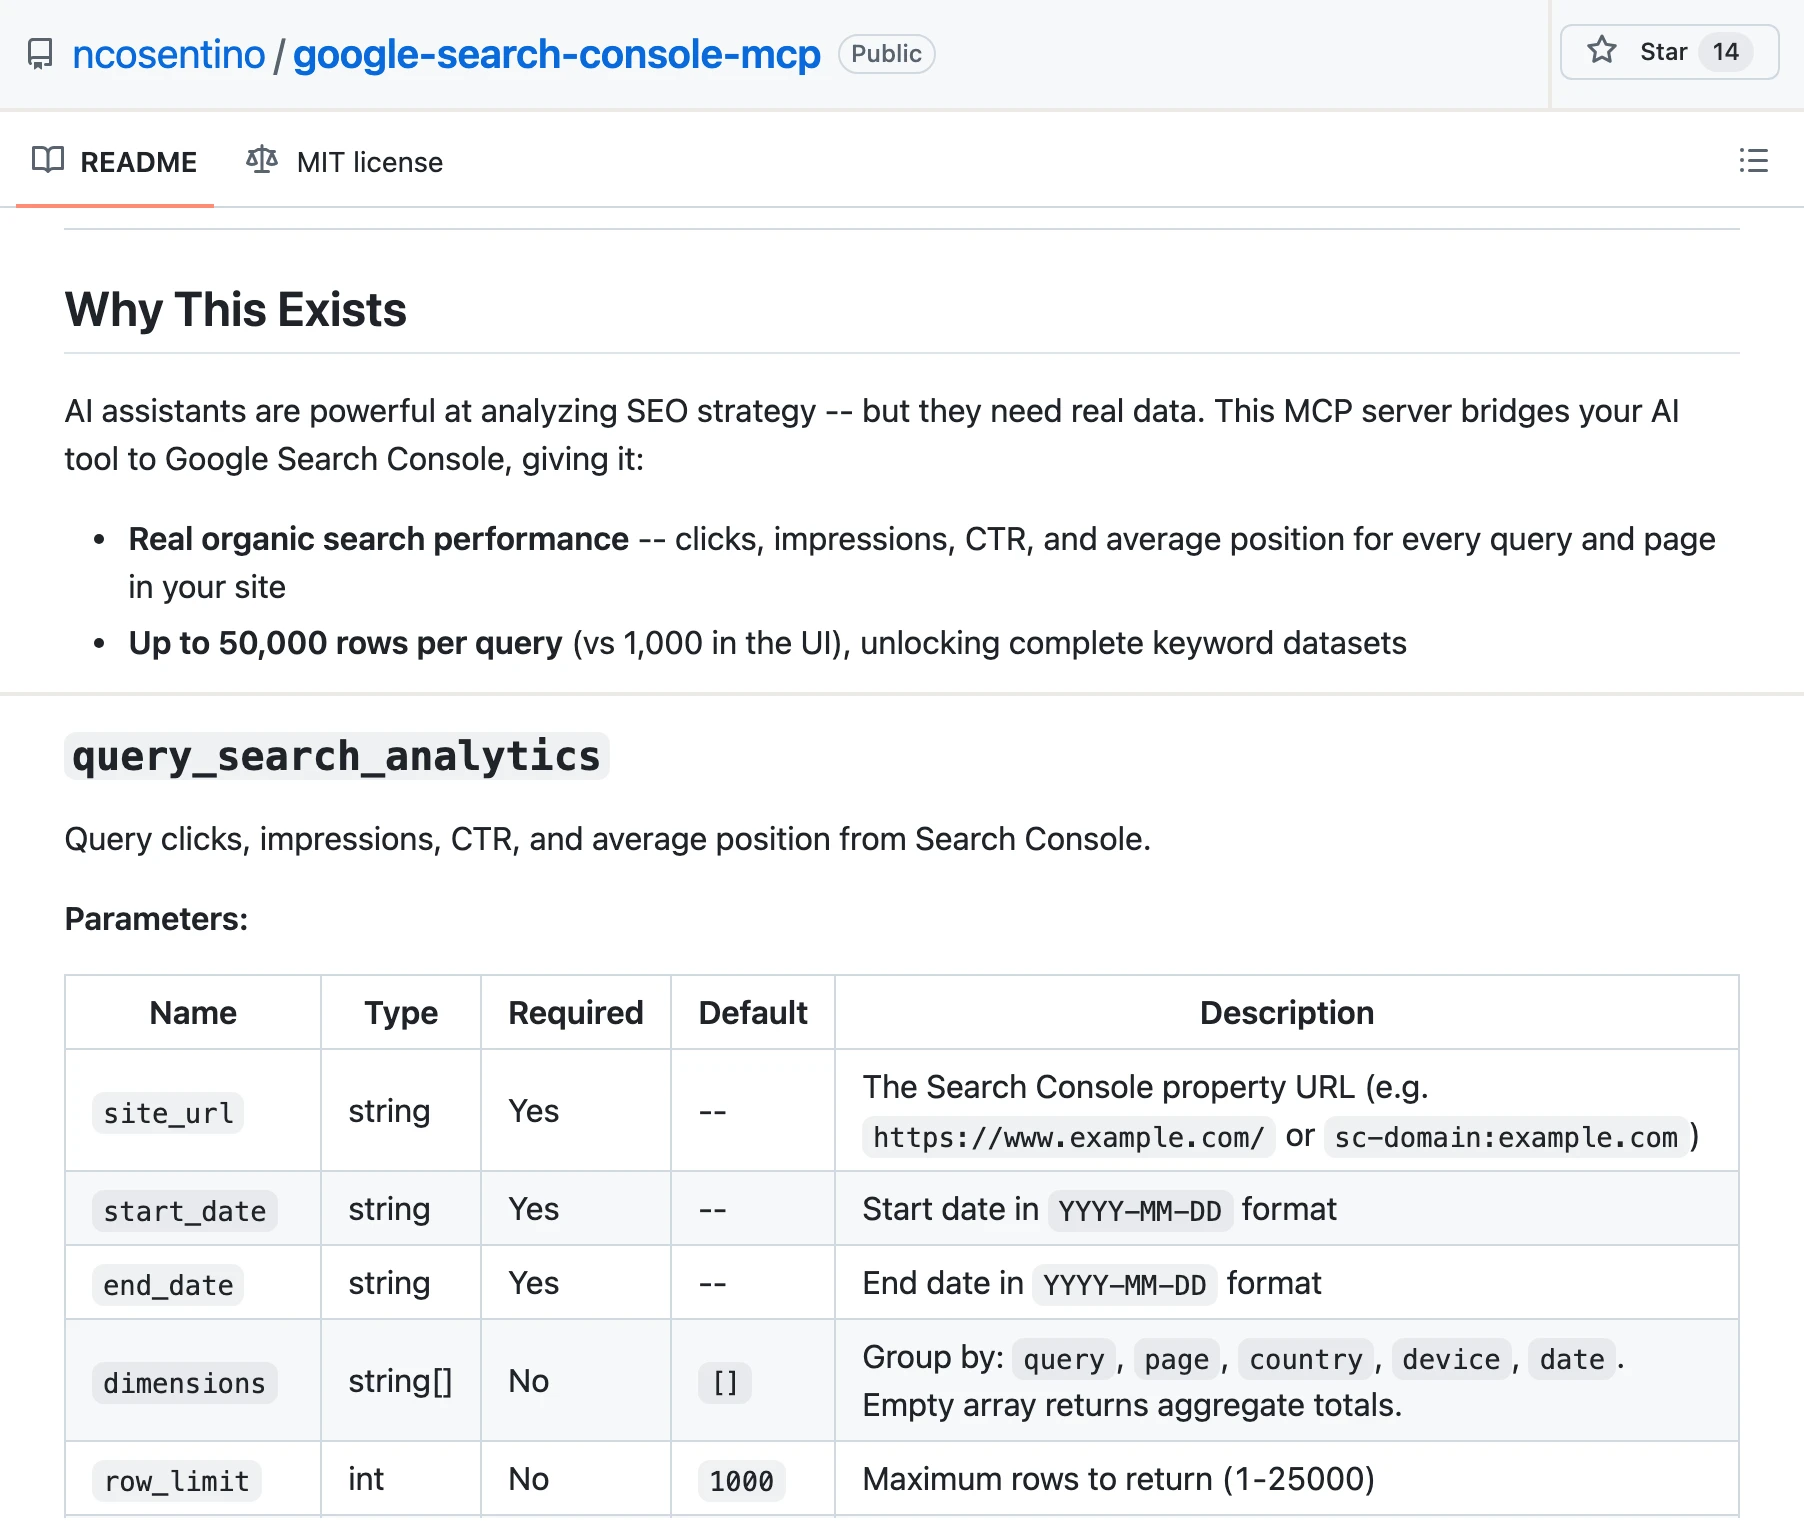Click the device dimension code tag
This screenshot has width=1804, height=1530.
tap(1451, 1359)
